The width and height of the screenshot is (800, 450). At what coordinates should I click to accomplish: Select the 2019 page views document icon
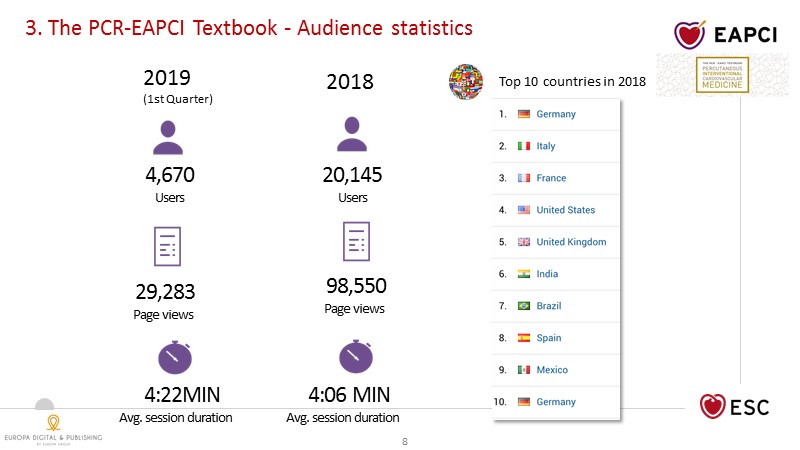coord(167,247)
